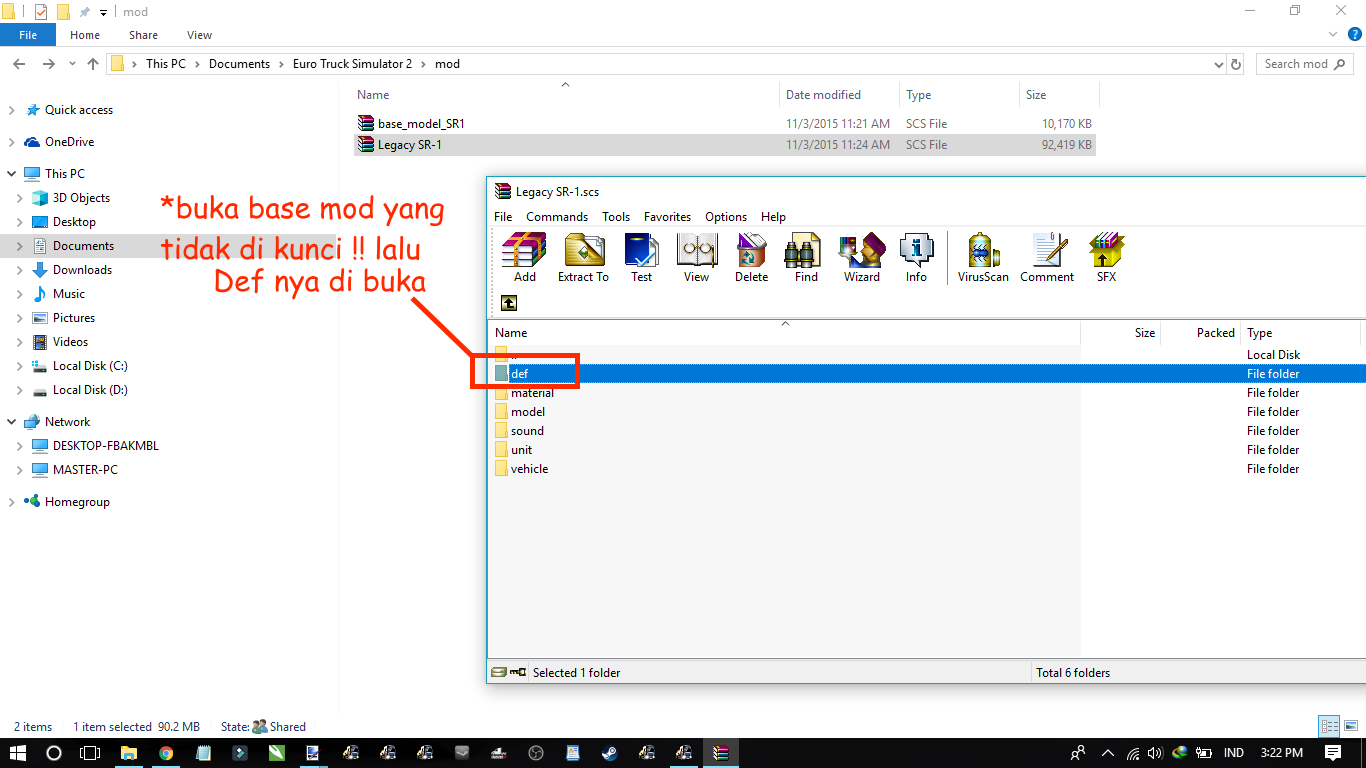Screen dimensions: 1366x768
Task: Open the File menu in WinRAR
Action: pos(503,216)
